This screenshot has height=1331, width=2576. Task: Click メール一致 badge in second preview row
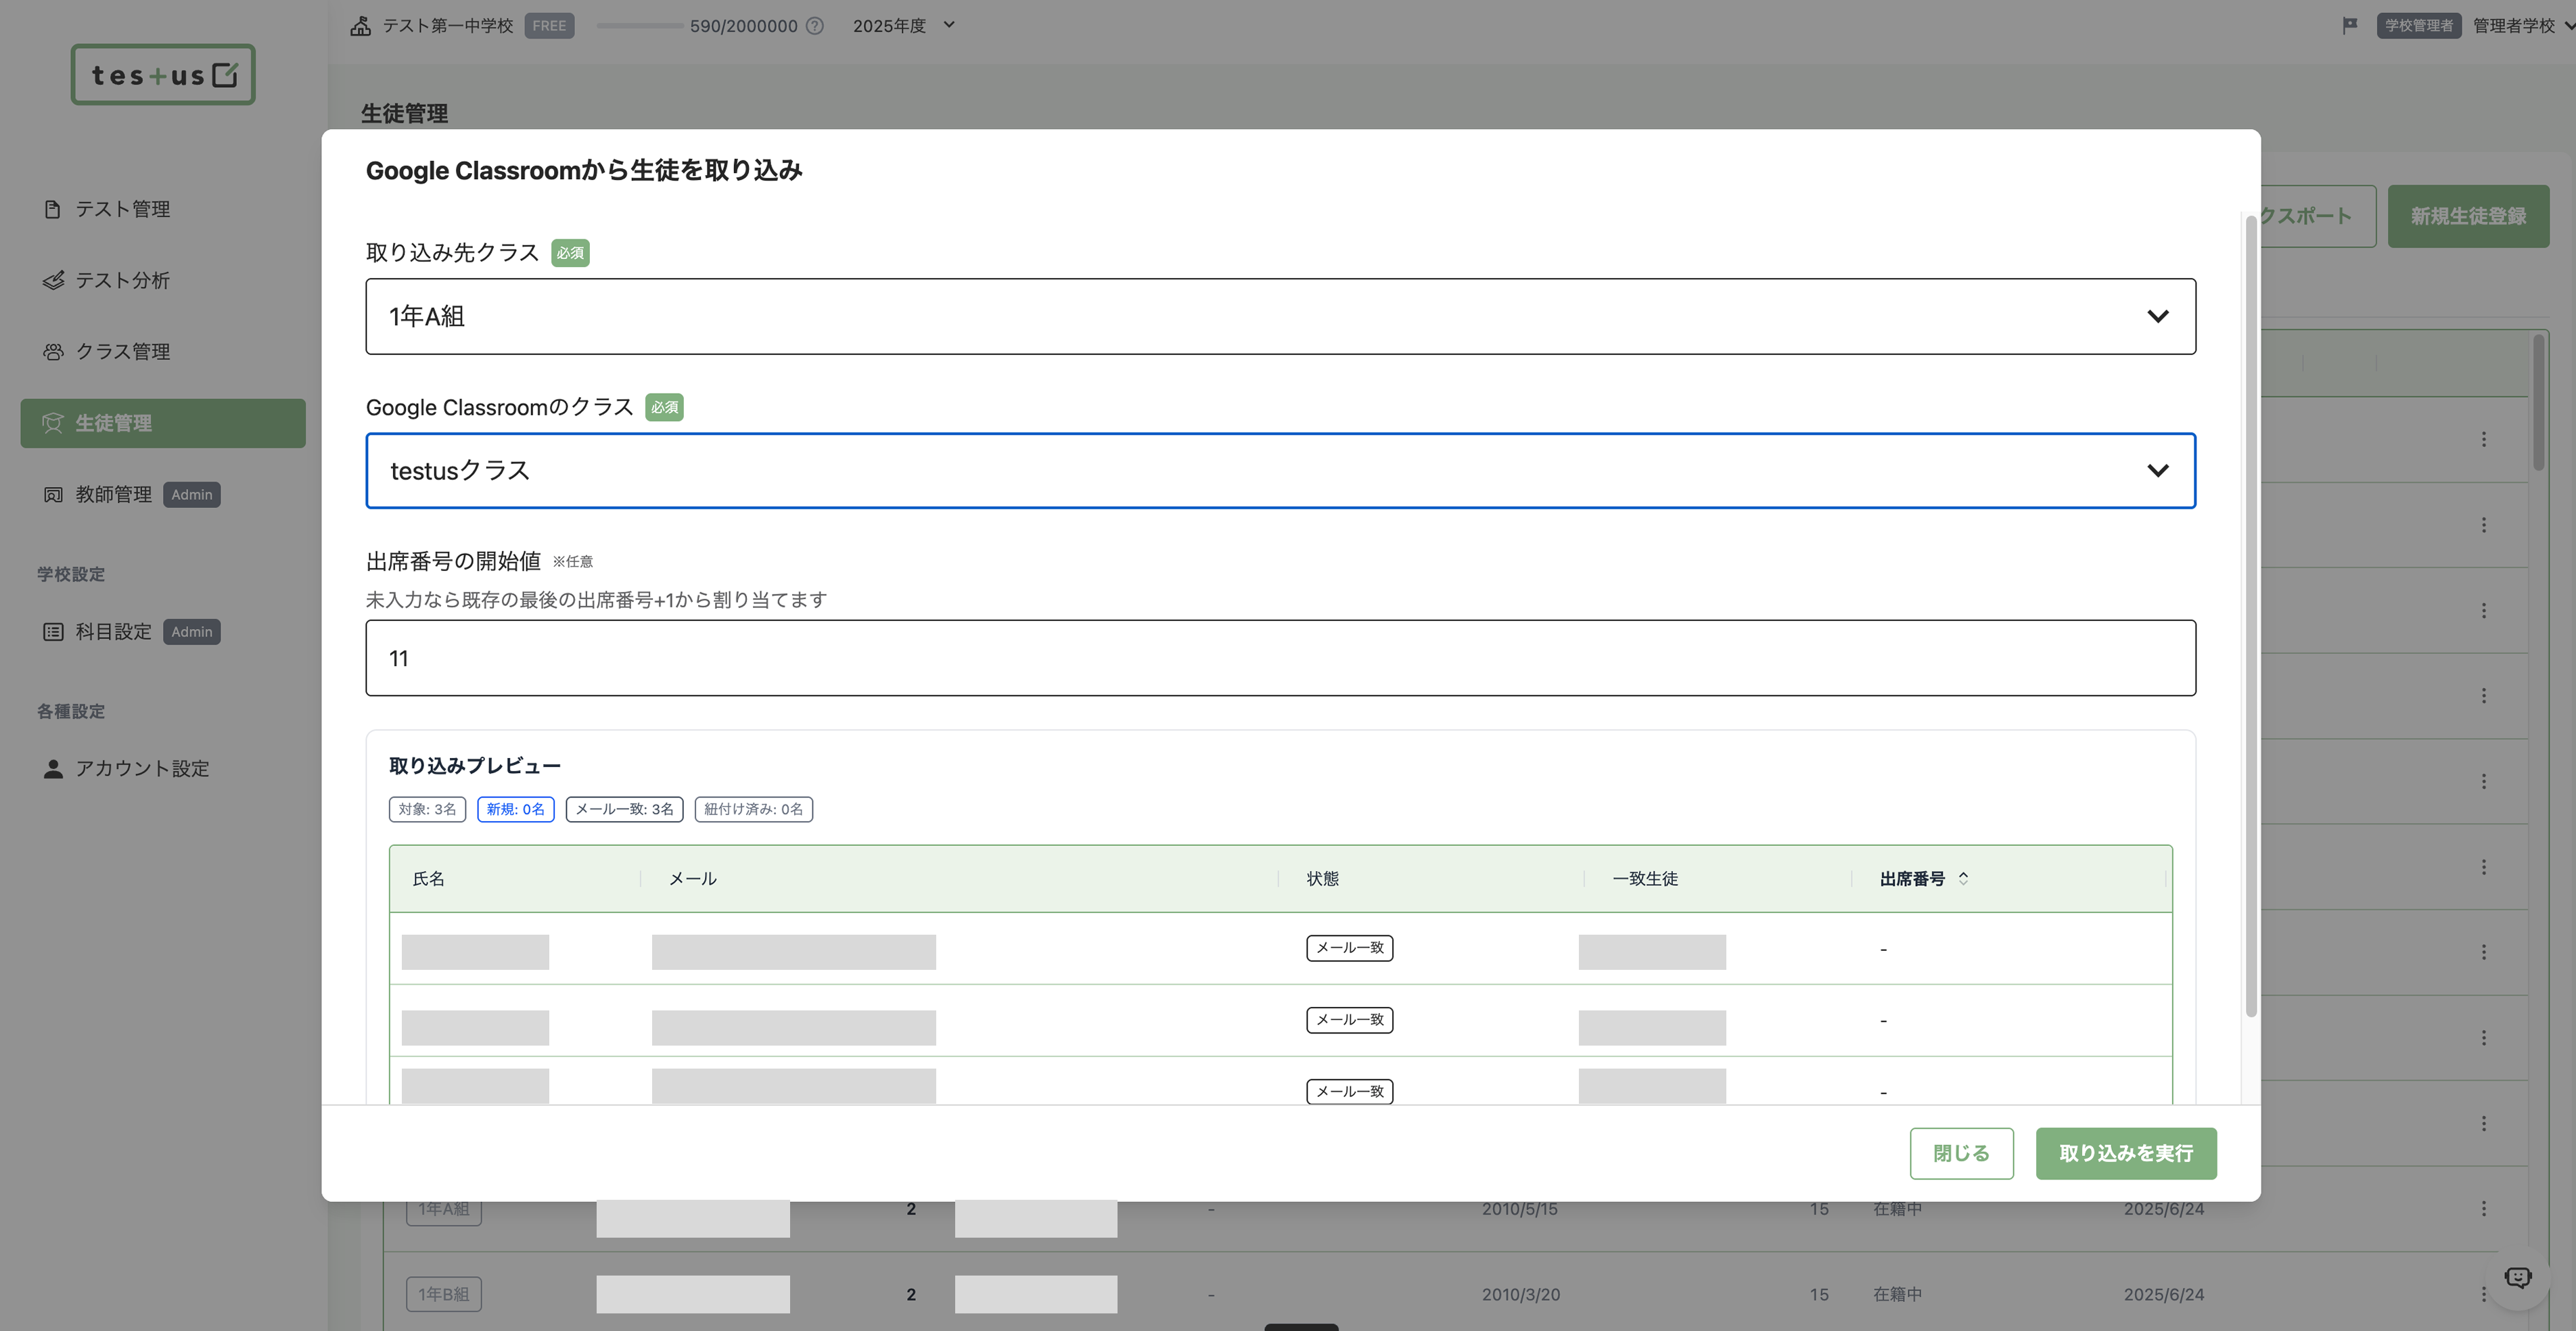(1350, 1020)
